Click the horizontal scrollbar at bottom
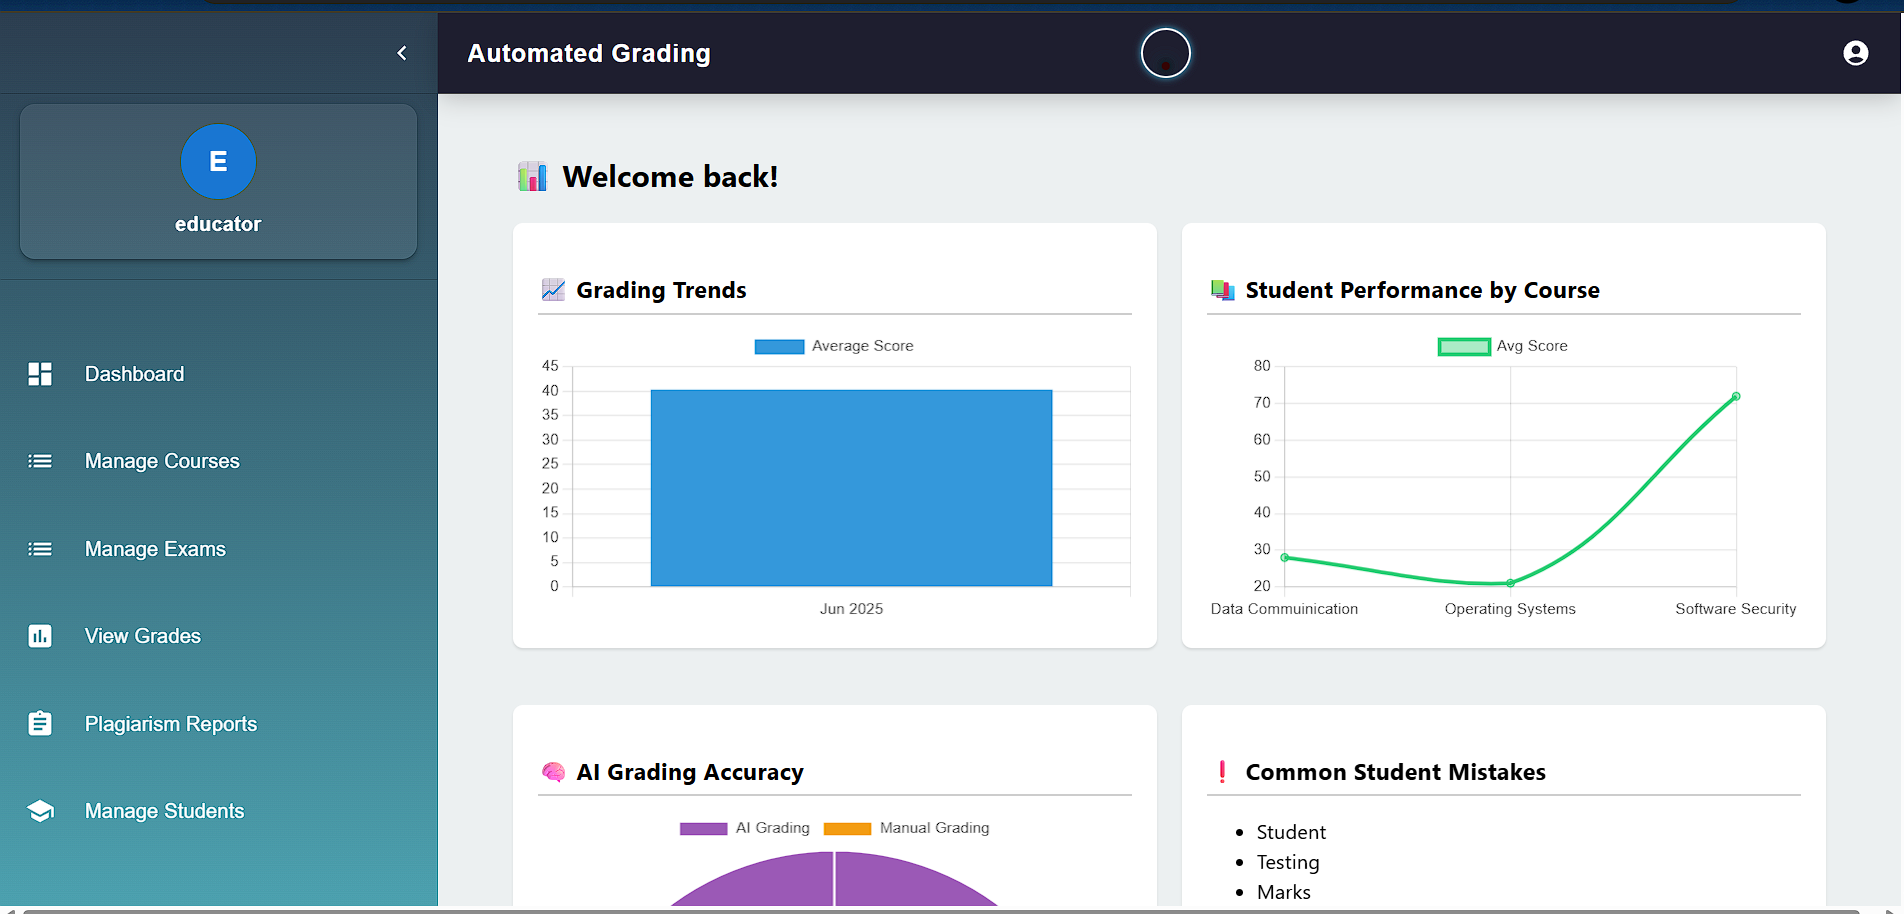Screen dimensions: 1904x914 (940, 910)
